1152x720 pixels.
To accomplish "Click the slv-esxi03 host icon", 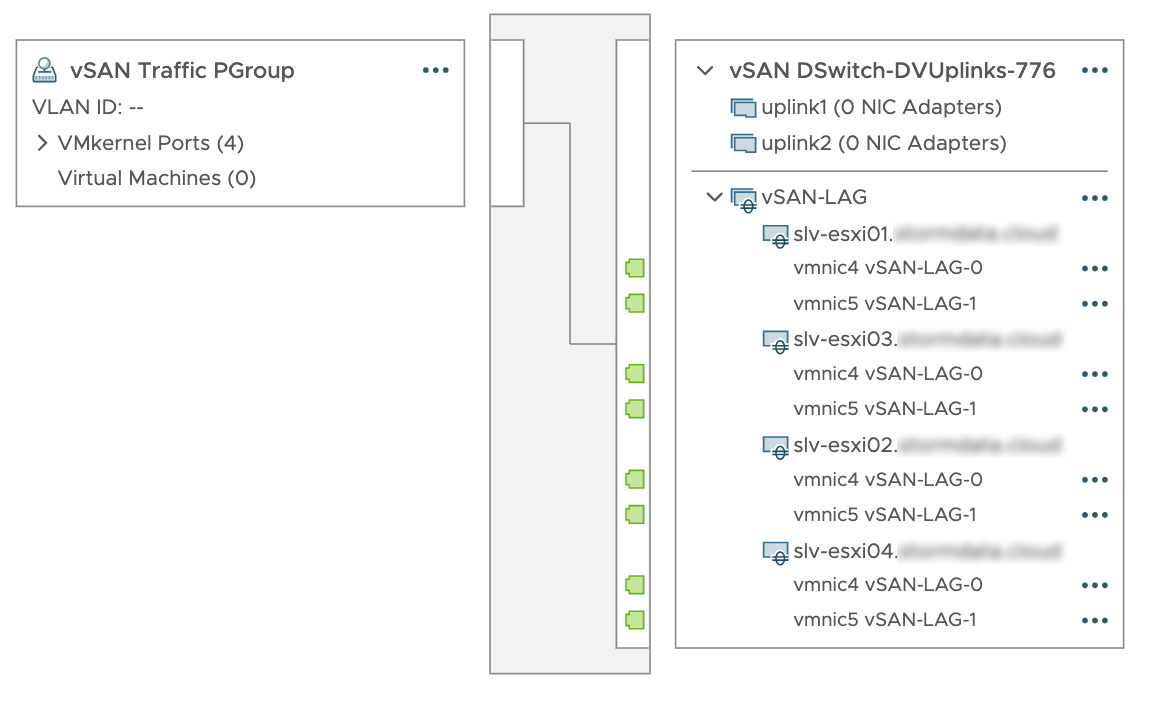I will click(775, 341).
